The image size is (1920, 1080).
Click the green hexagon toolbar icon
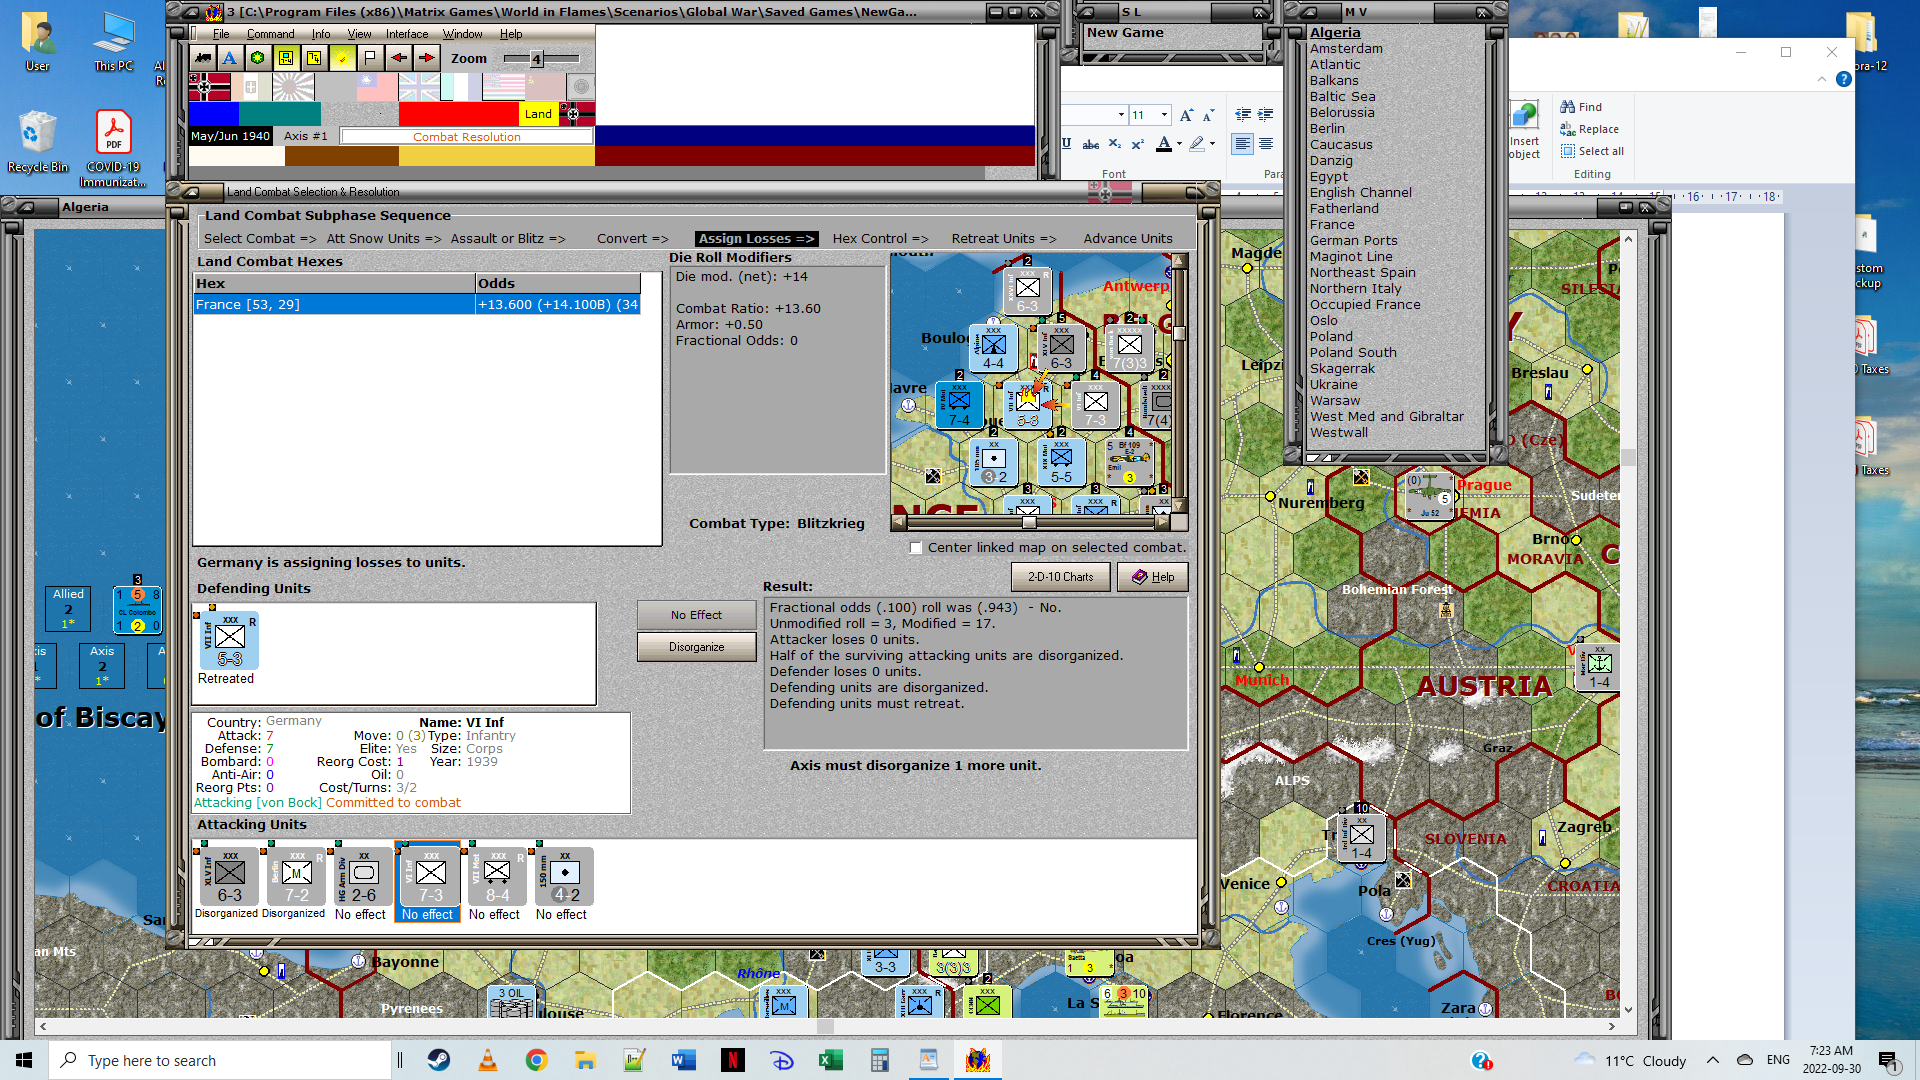click(258, 58)
